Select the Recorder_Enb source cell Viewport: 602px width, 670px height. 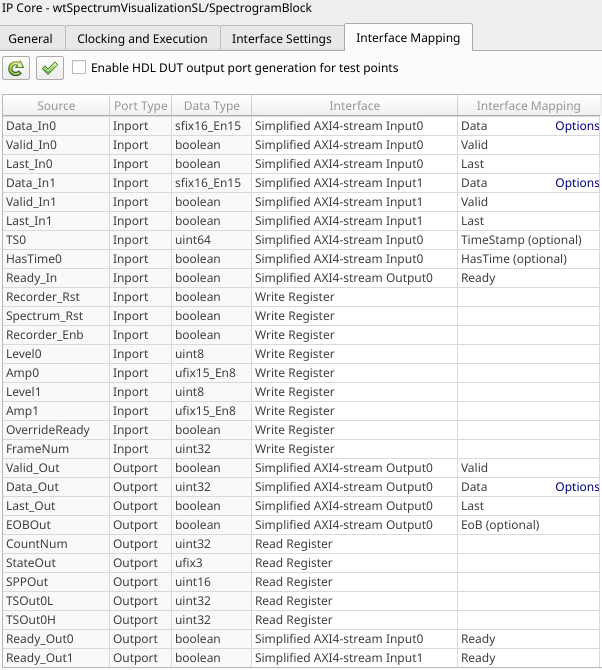click(x=56, y=335)
